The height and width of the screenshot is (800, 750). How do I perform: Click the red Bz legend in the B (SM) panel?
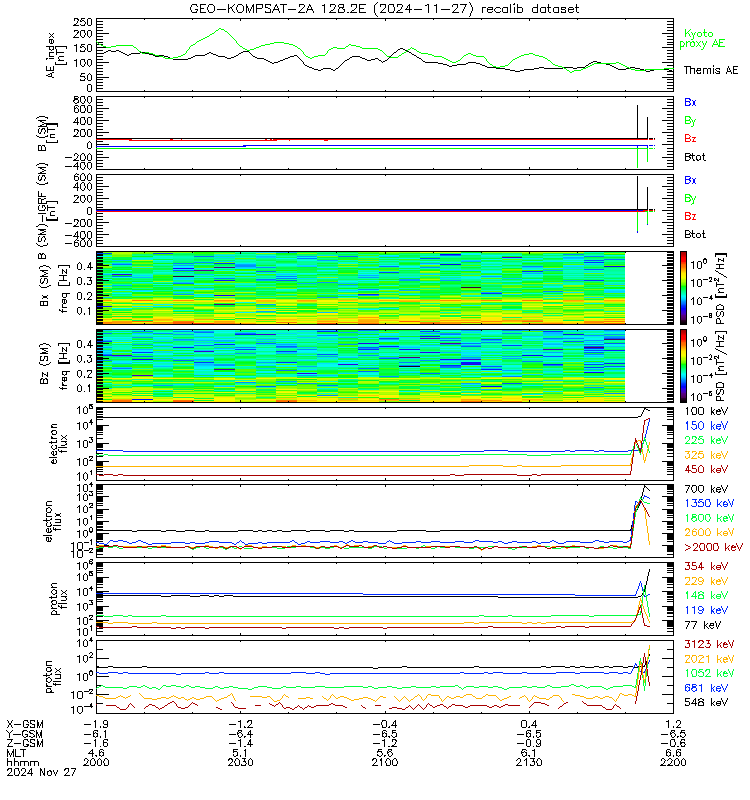click(x=690, y=138)
